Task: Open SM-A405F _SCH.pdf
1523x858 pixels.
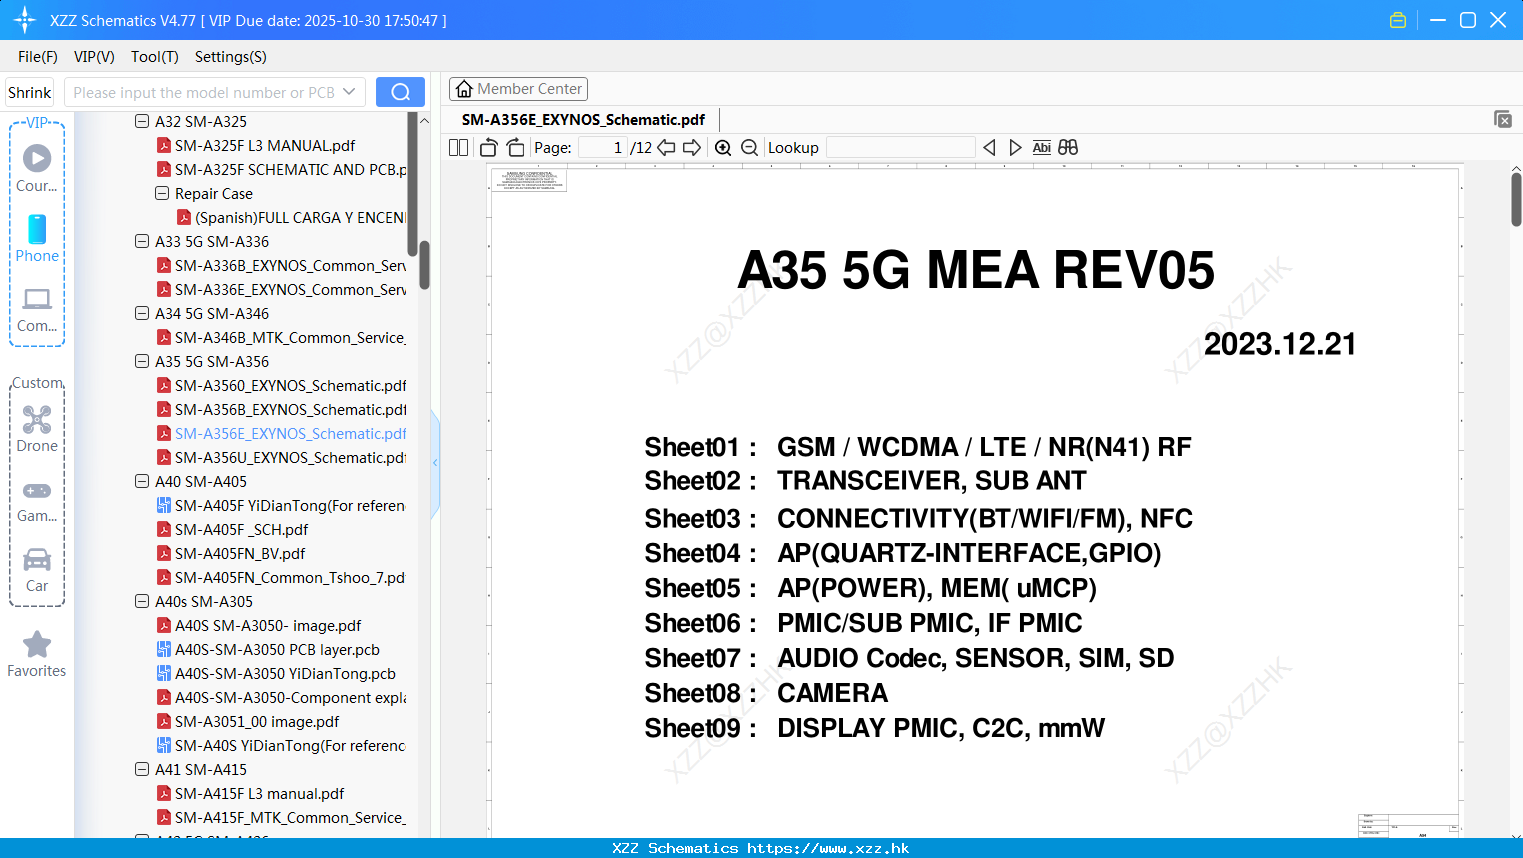Action: [241, 529]
